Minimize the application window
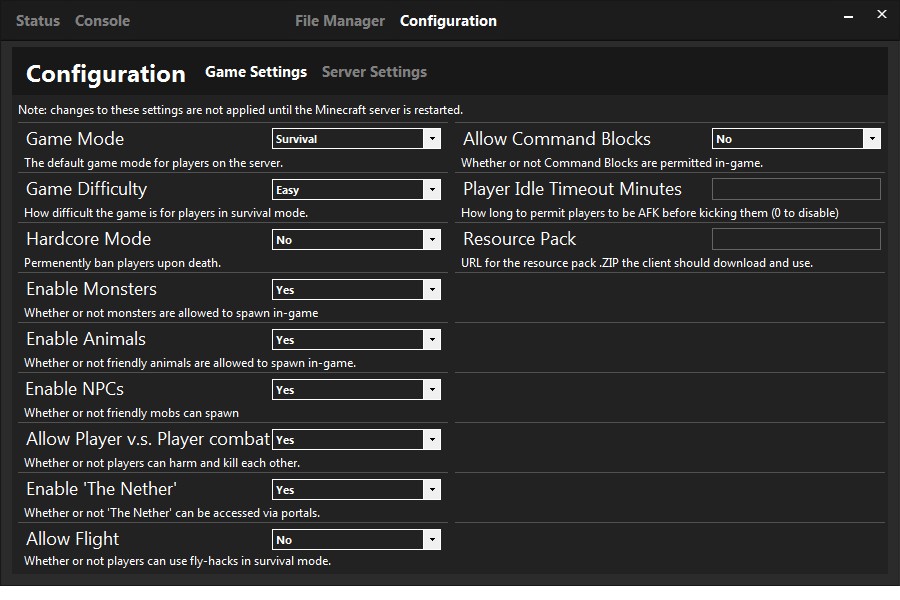 [847, 15]
